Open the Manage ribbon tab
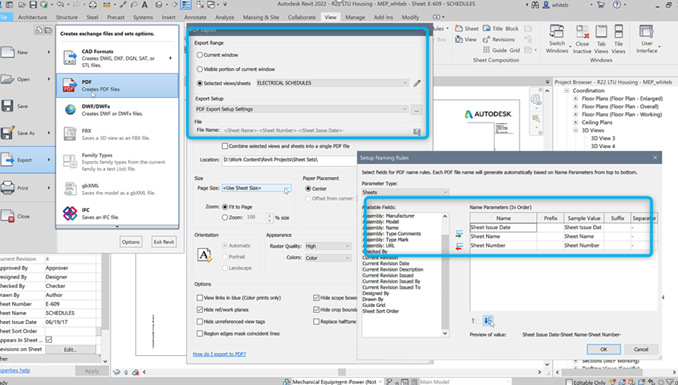This screenshot has width=678, height=385. tap(355, 17)
